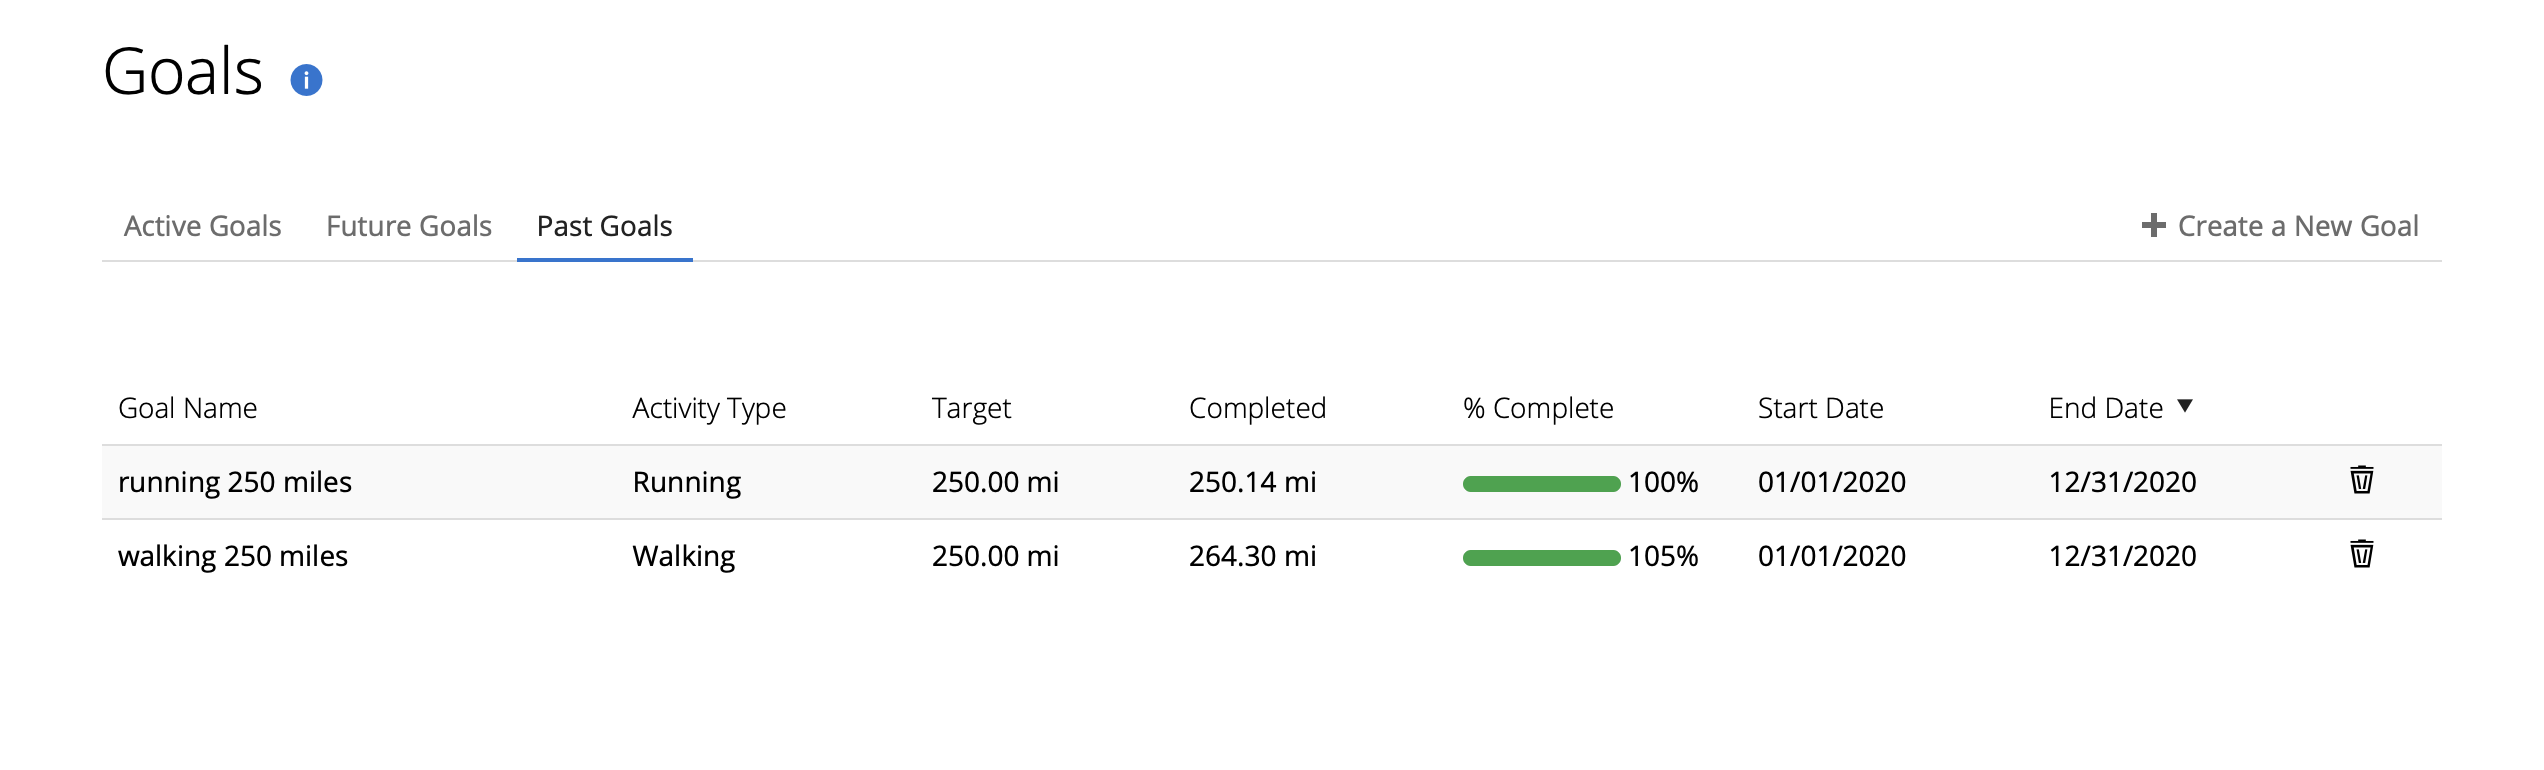This screenshot has height=770, width=2544.
Task: Sort by % Complete column header
Action: pos(1537,408)
